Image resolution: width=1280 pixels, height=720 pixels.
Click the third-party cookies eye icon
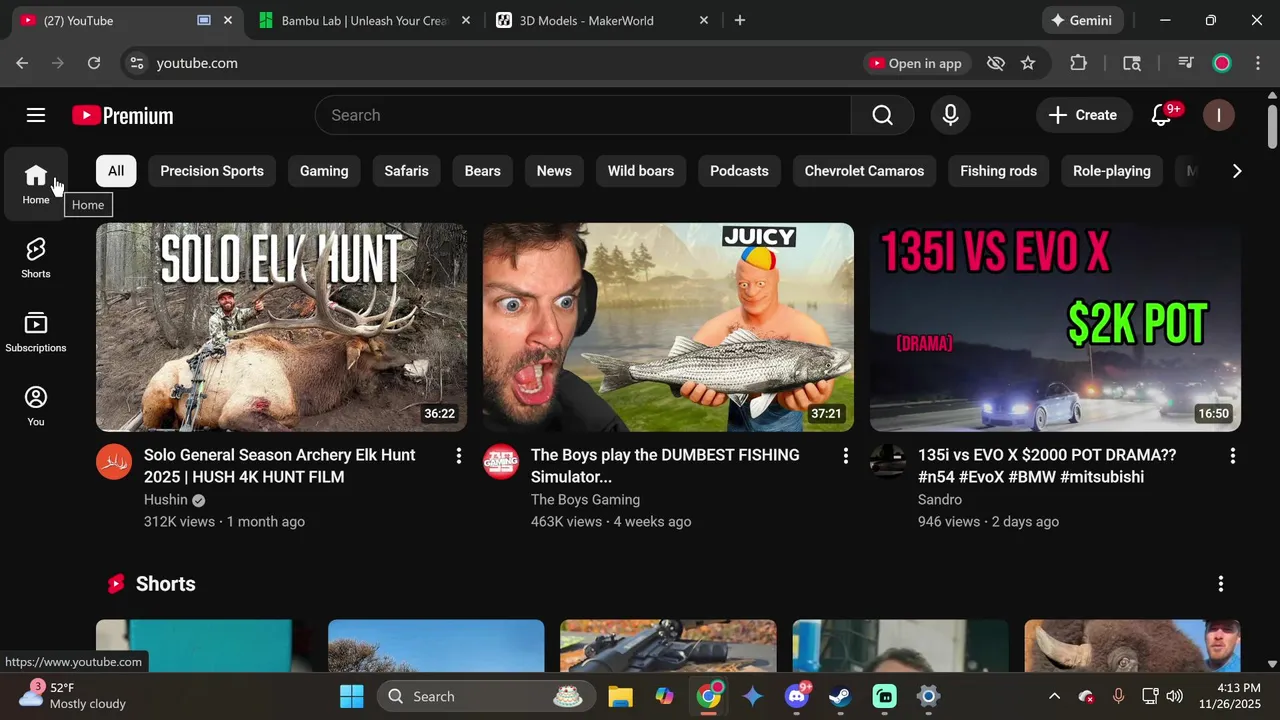[995, 63]
